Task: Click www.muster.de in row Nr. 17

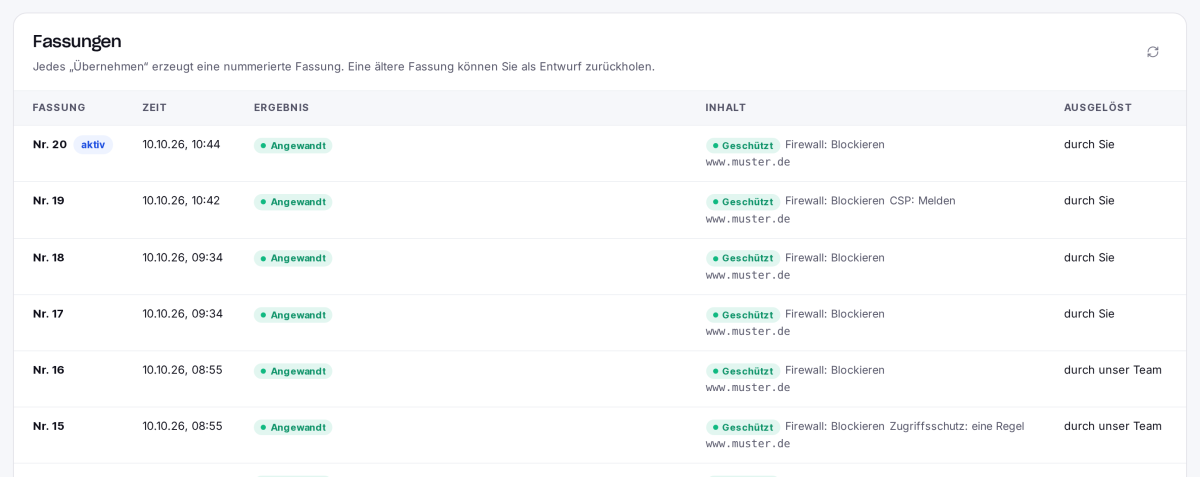Action: click(x=748, y=331)
